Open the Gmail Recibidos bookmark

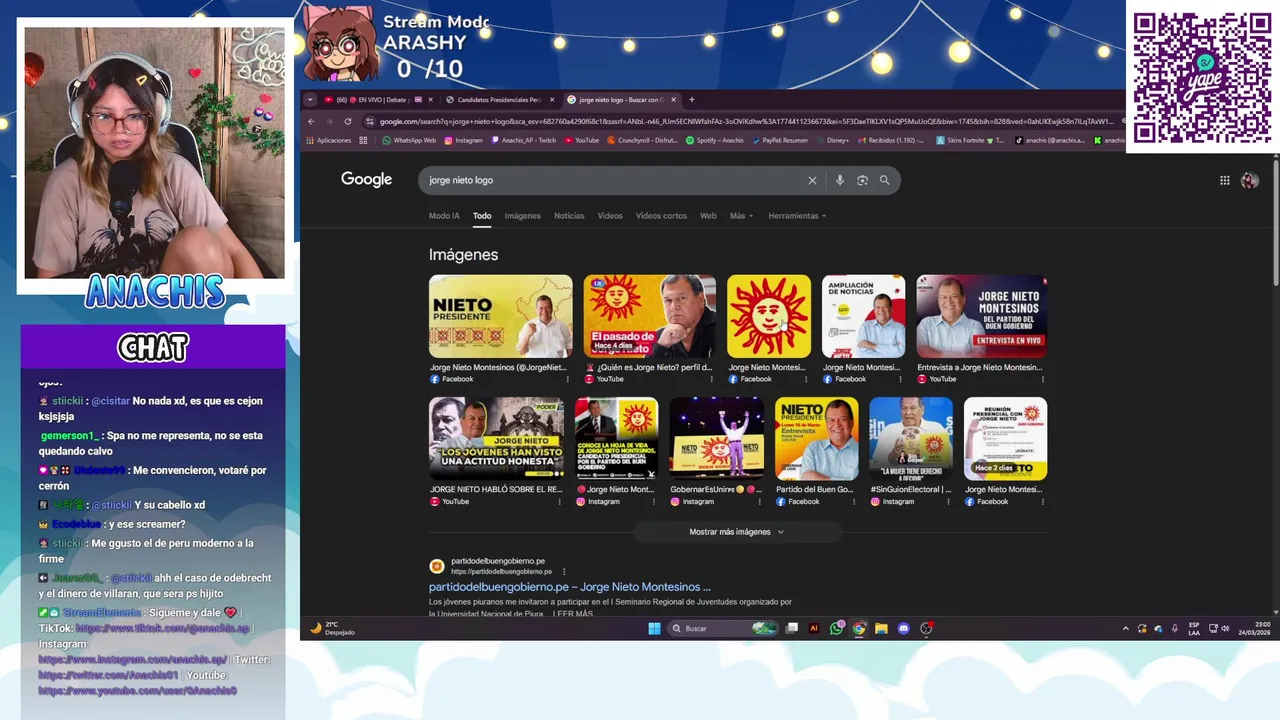point(891,140)
